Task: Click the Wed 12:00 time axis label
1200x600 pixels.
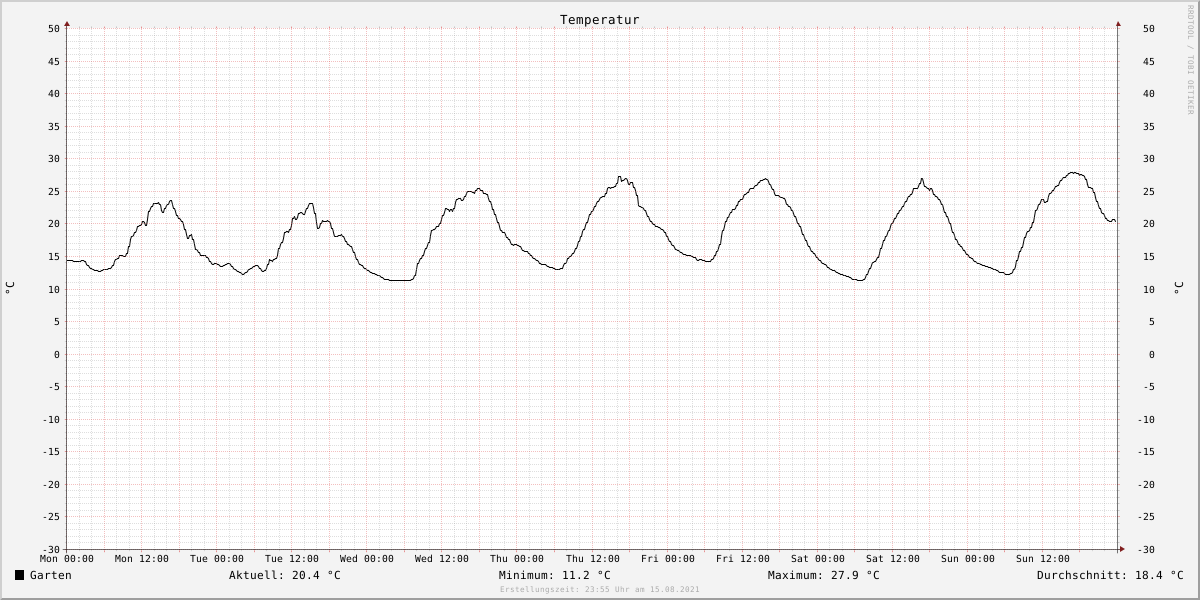Action: [x=442, y=559]
